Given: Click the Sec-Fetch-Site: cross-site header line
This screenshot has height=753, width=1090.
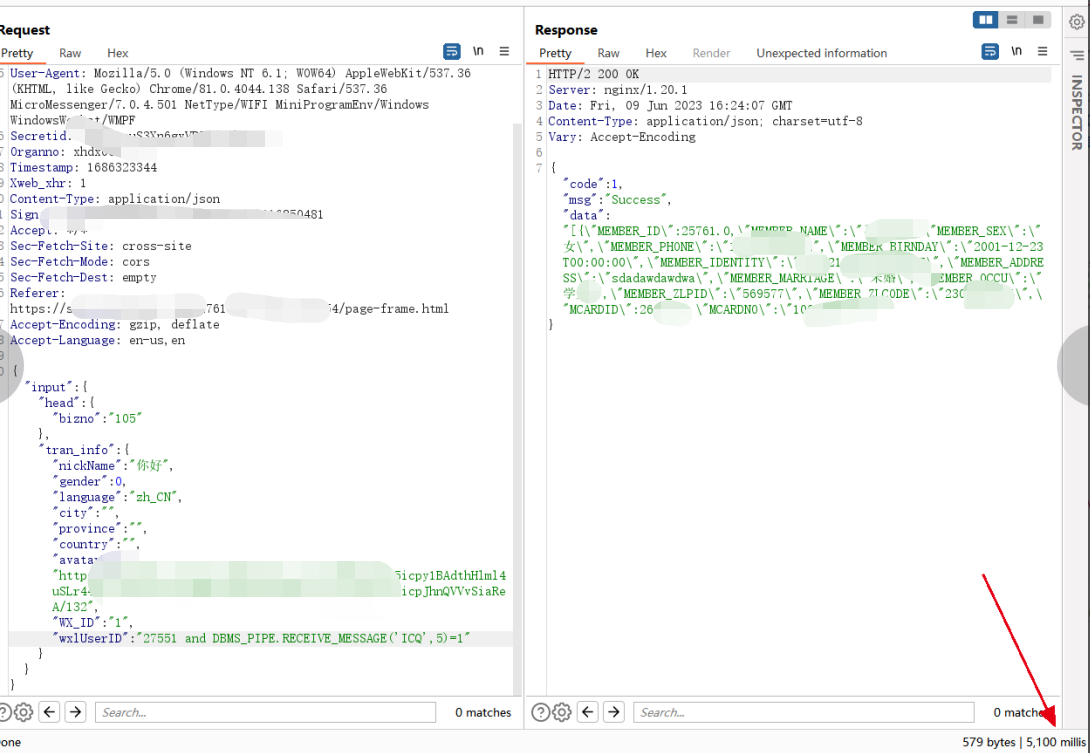Looking at the screenshot, I should 101,246.
